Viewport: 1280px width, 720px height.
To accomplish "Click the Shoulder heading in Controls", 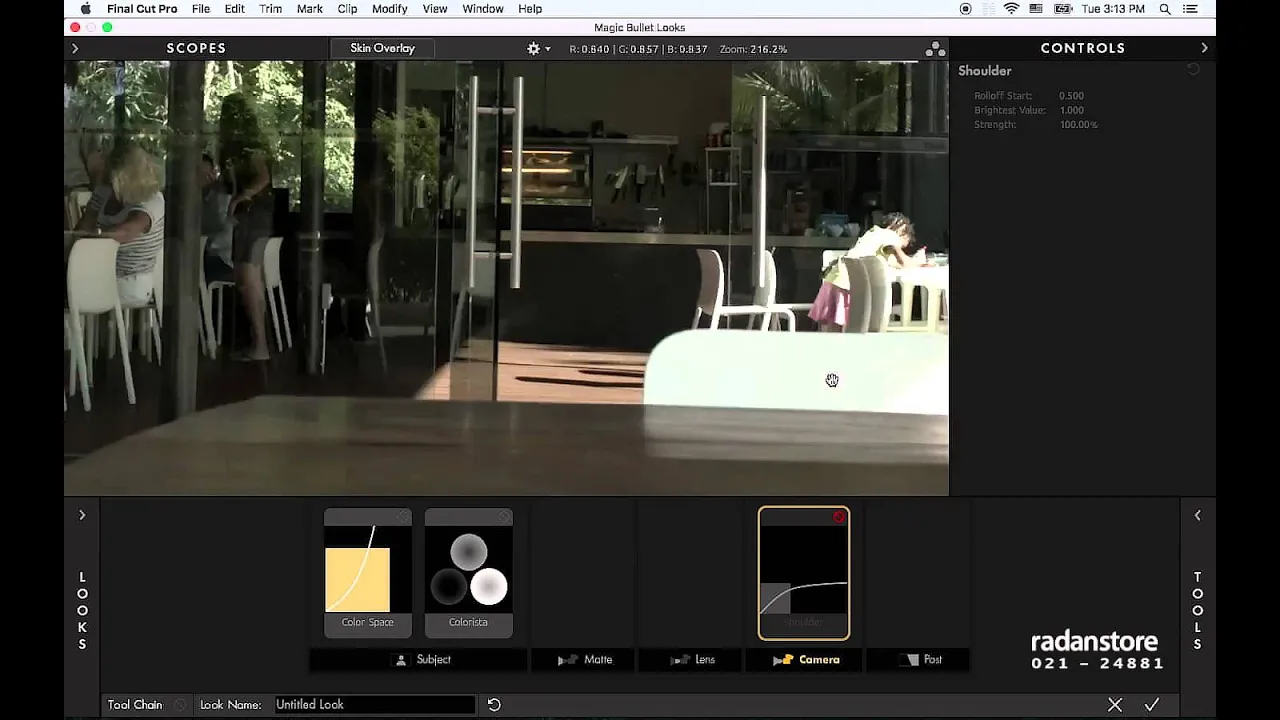I will (985, 71).
